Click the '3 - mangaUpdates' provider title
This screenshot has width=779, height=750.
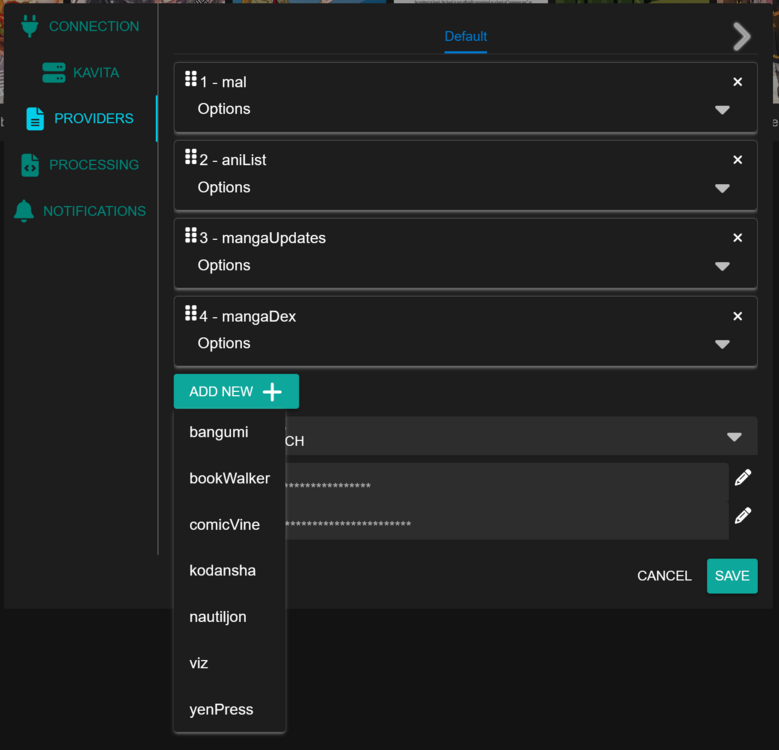[x=263, y=238]
